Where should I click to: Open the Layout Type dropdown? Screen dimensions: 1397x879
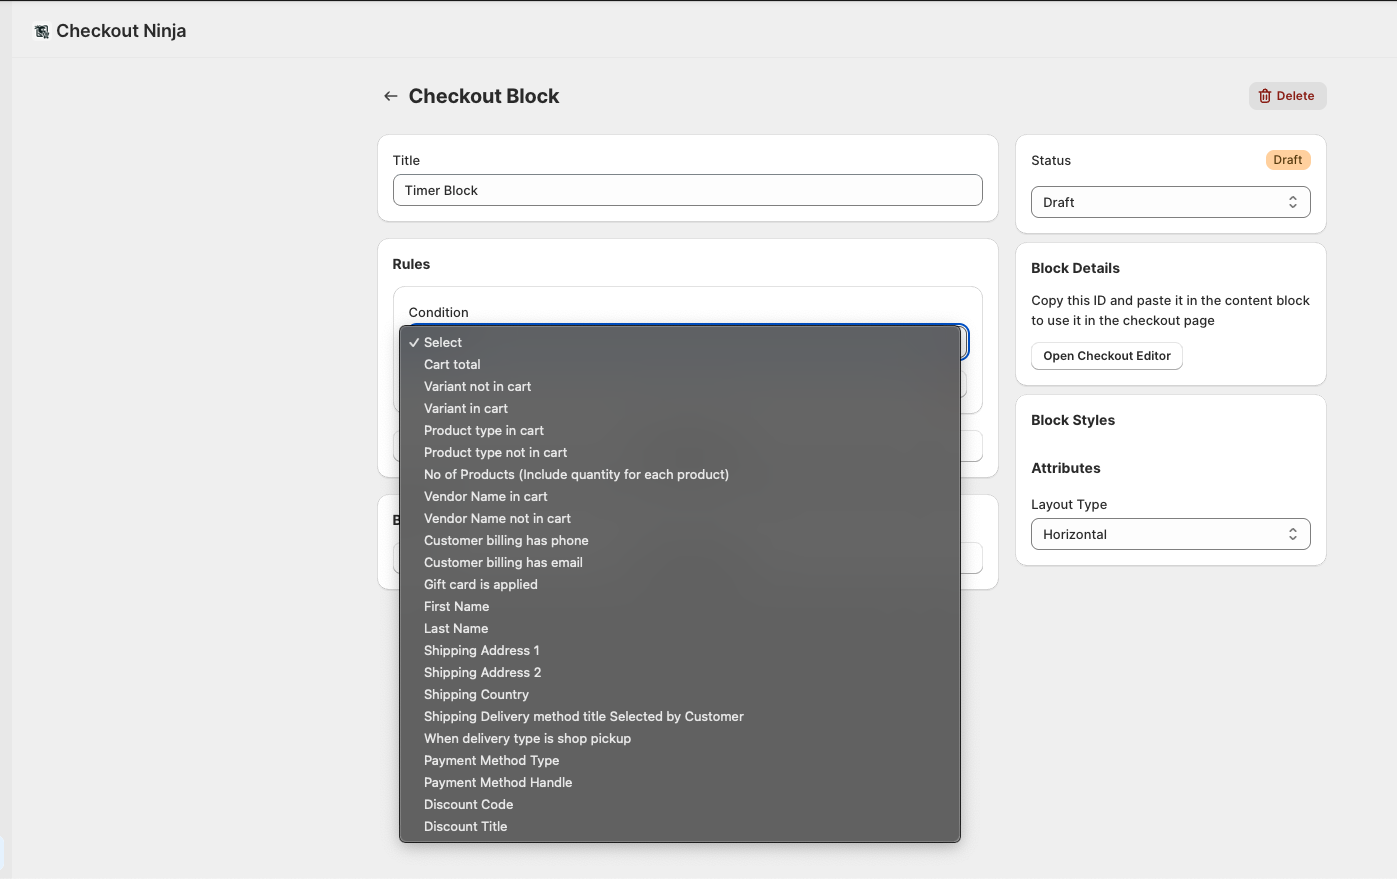[x=1170, y=534]
